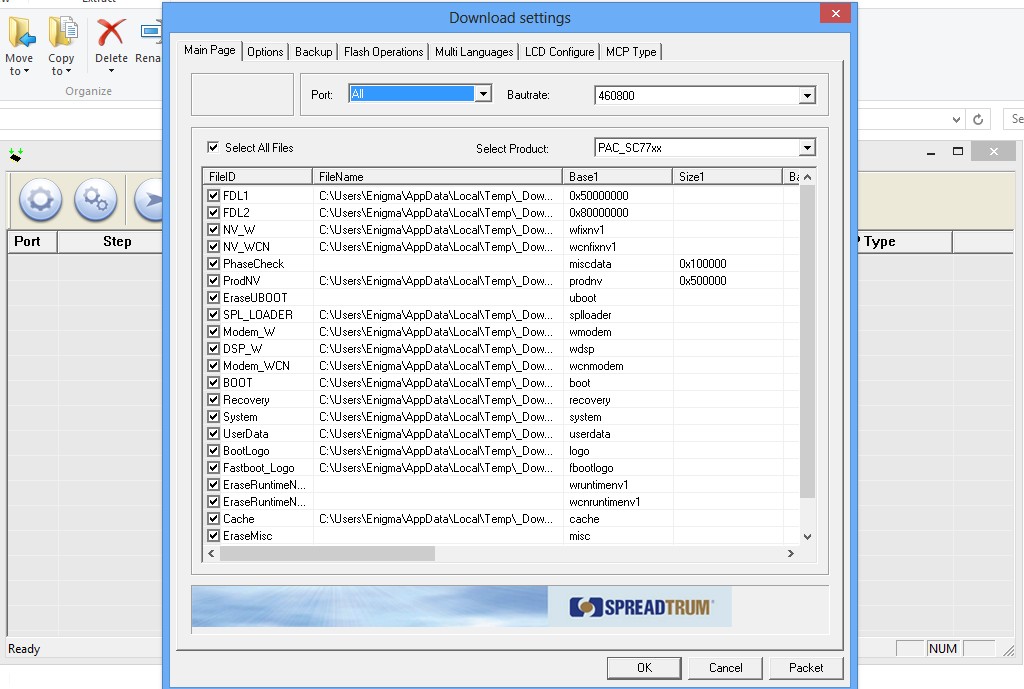Screen dimensions: 1024x689
Task: Click the download tool's window title icon
Action: 15,154
